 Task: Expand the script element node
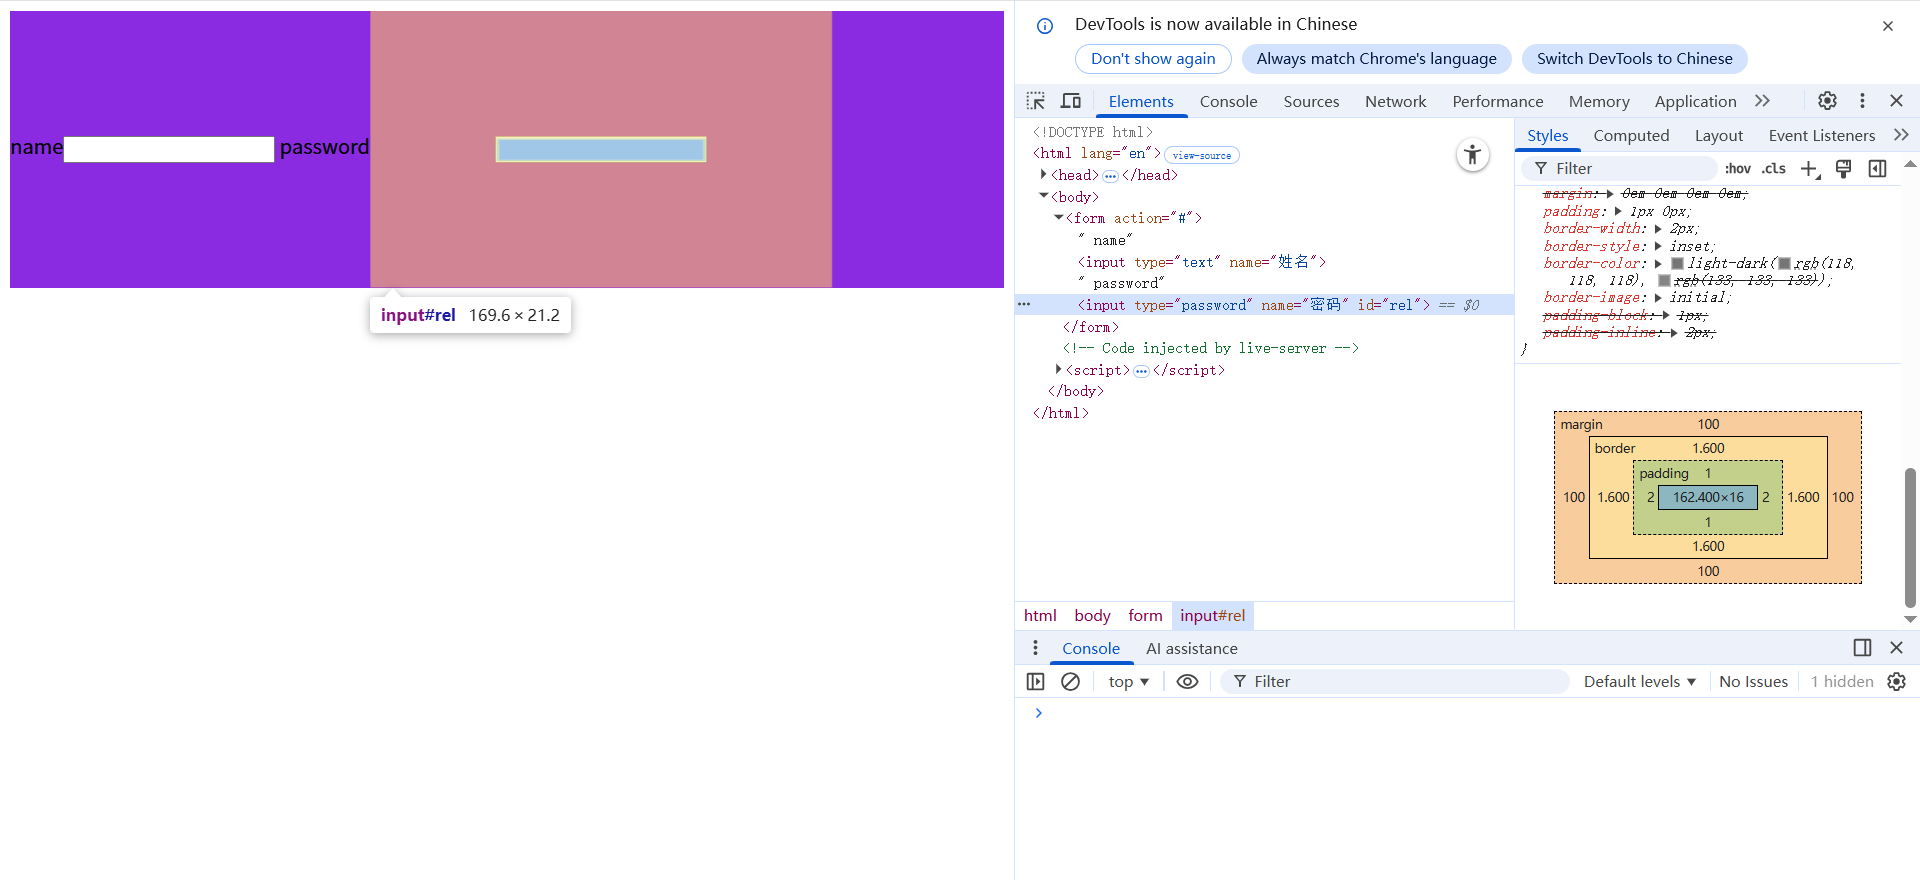point(1059,370)
